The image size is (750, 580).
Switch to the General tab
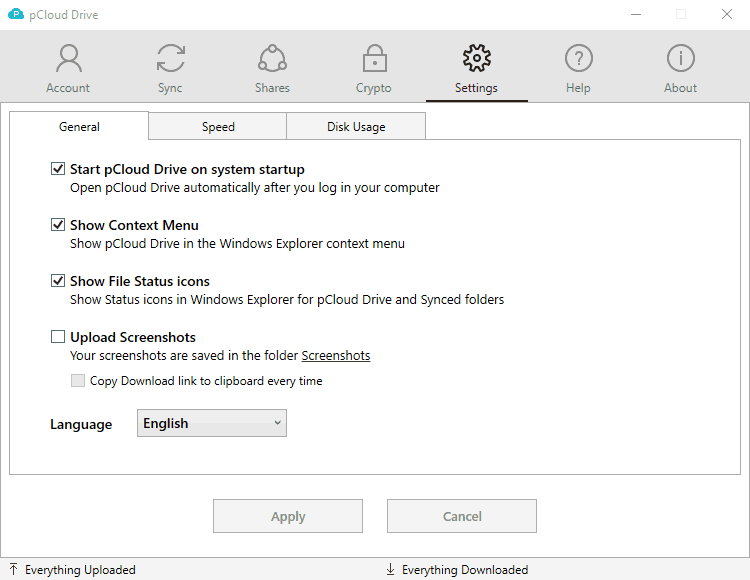[79, 126]
